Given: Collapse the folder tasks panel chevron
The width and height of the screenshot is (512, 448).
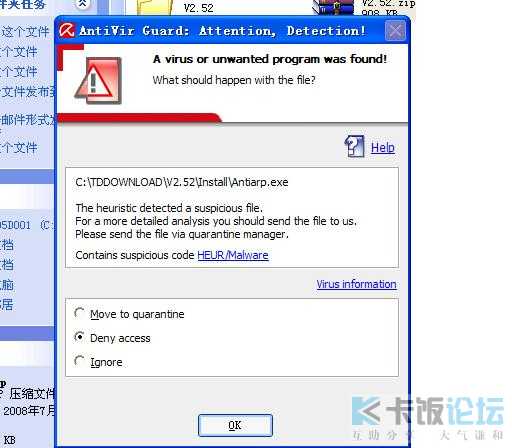Looking at the screenshot, I should tap(82, 4).
